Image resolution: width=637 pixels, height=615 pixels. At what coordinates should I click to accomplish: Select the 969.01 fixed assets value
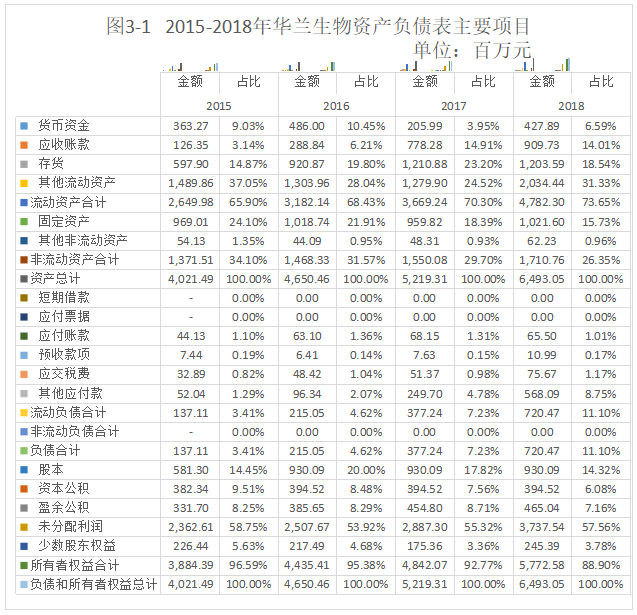coord(191,222)
